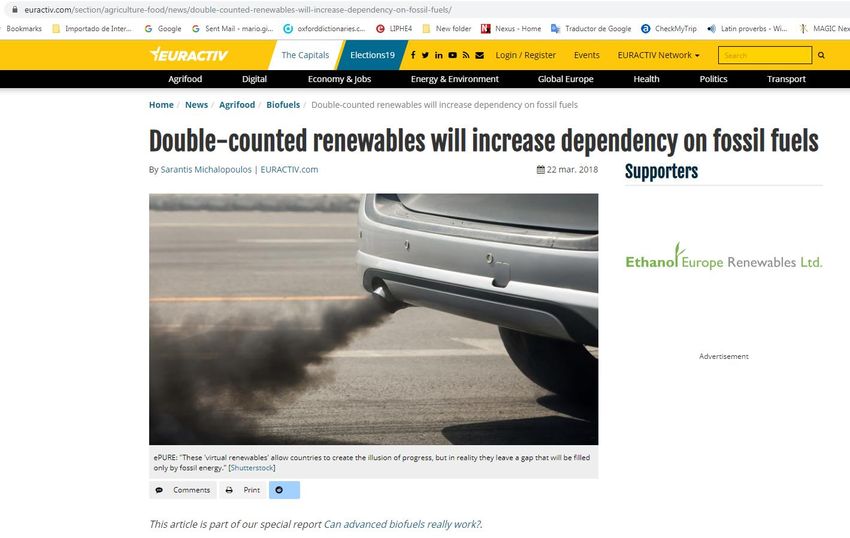Go to Home breadcrumb
Image resolution: width=850 pixels, height=538 pixels.
(x=161, y=105)
